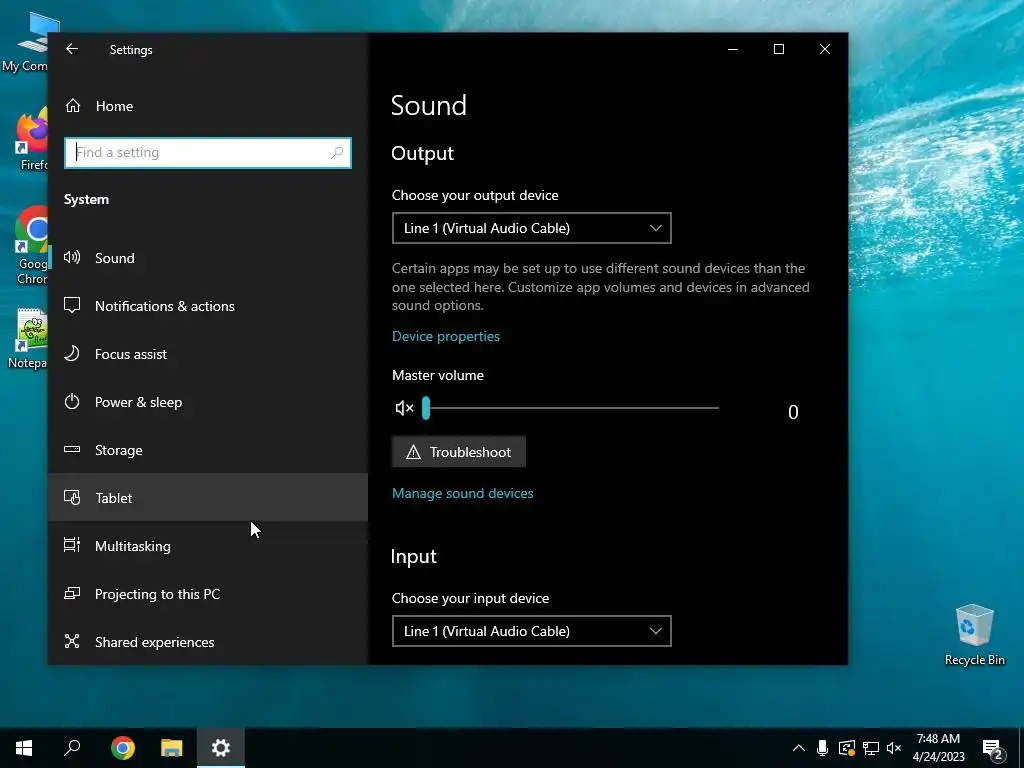Open Focus assist settings
Screen dimensions: 1024x768
(x=208, y=354)
